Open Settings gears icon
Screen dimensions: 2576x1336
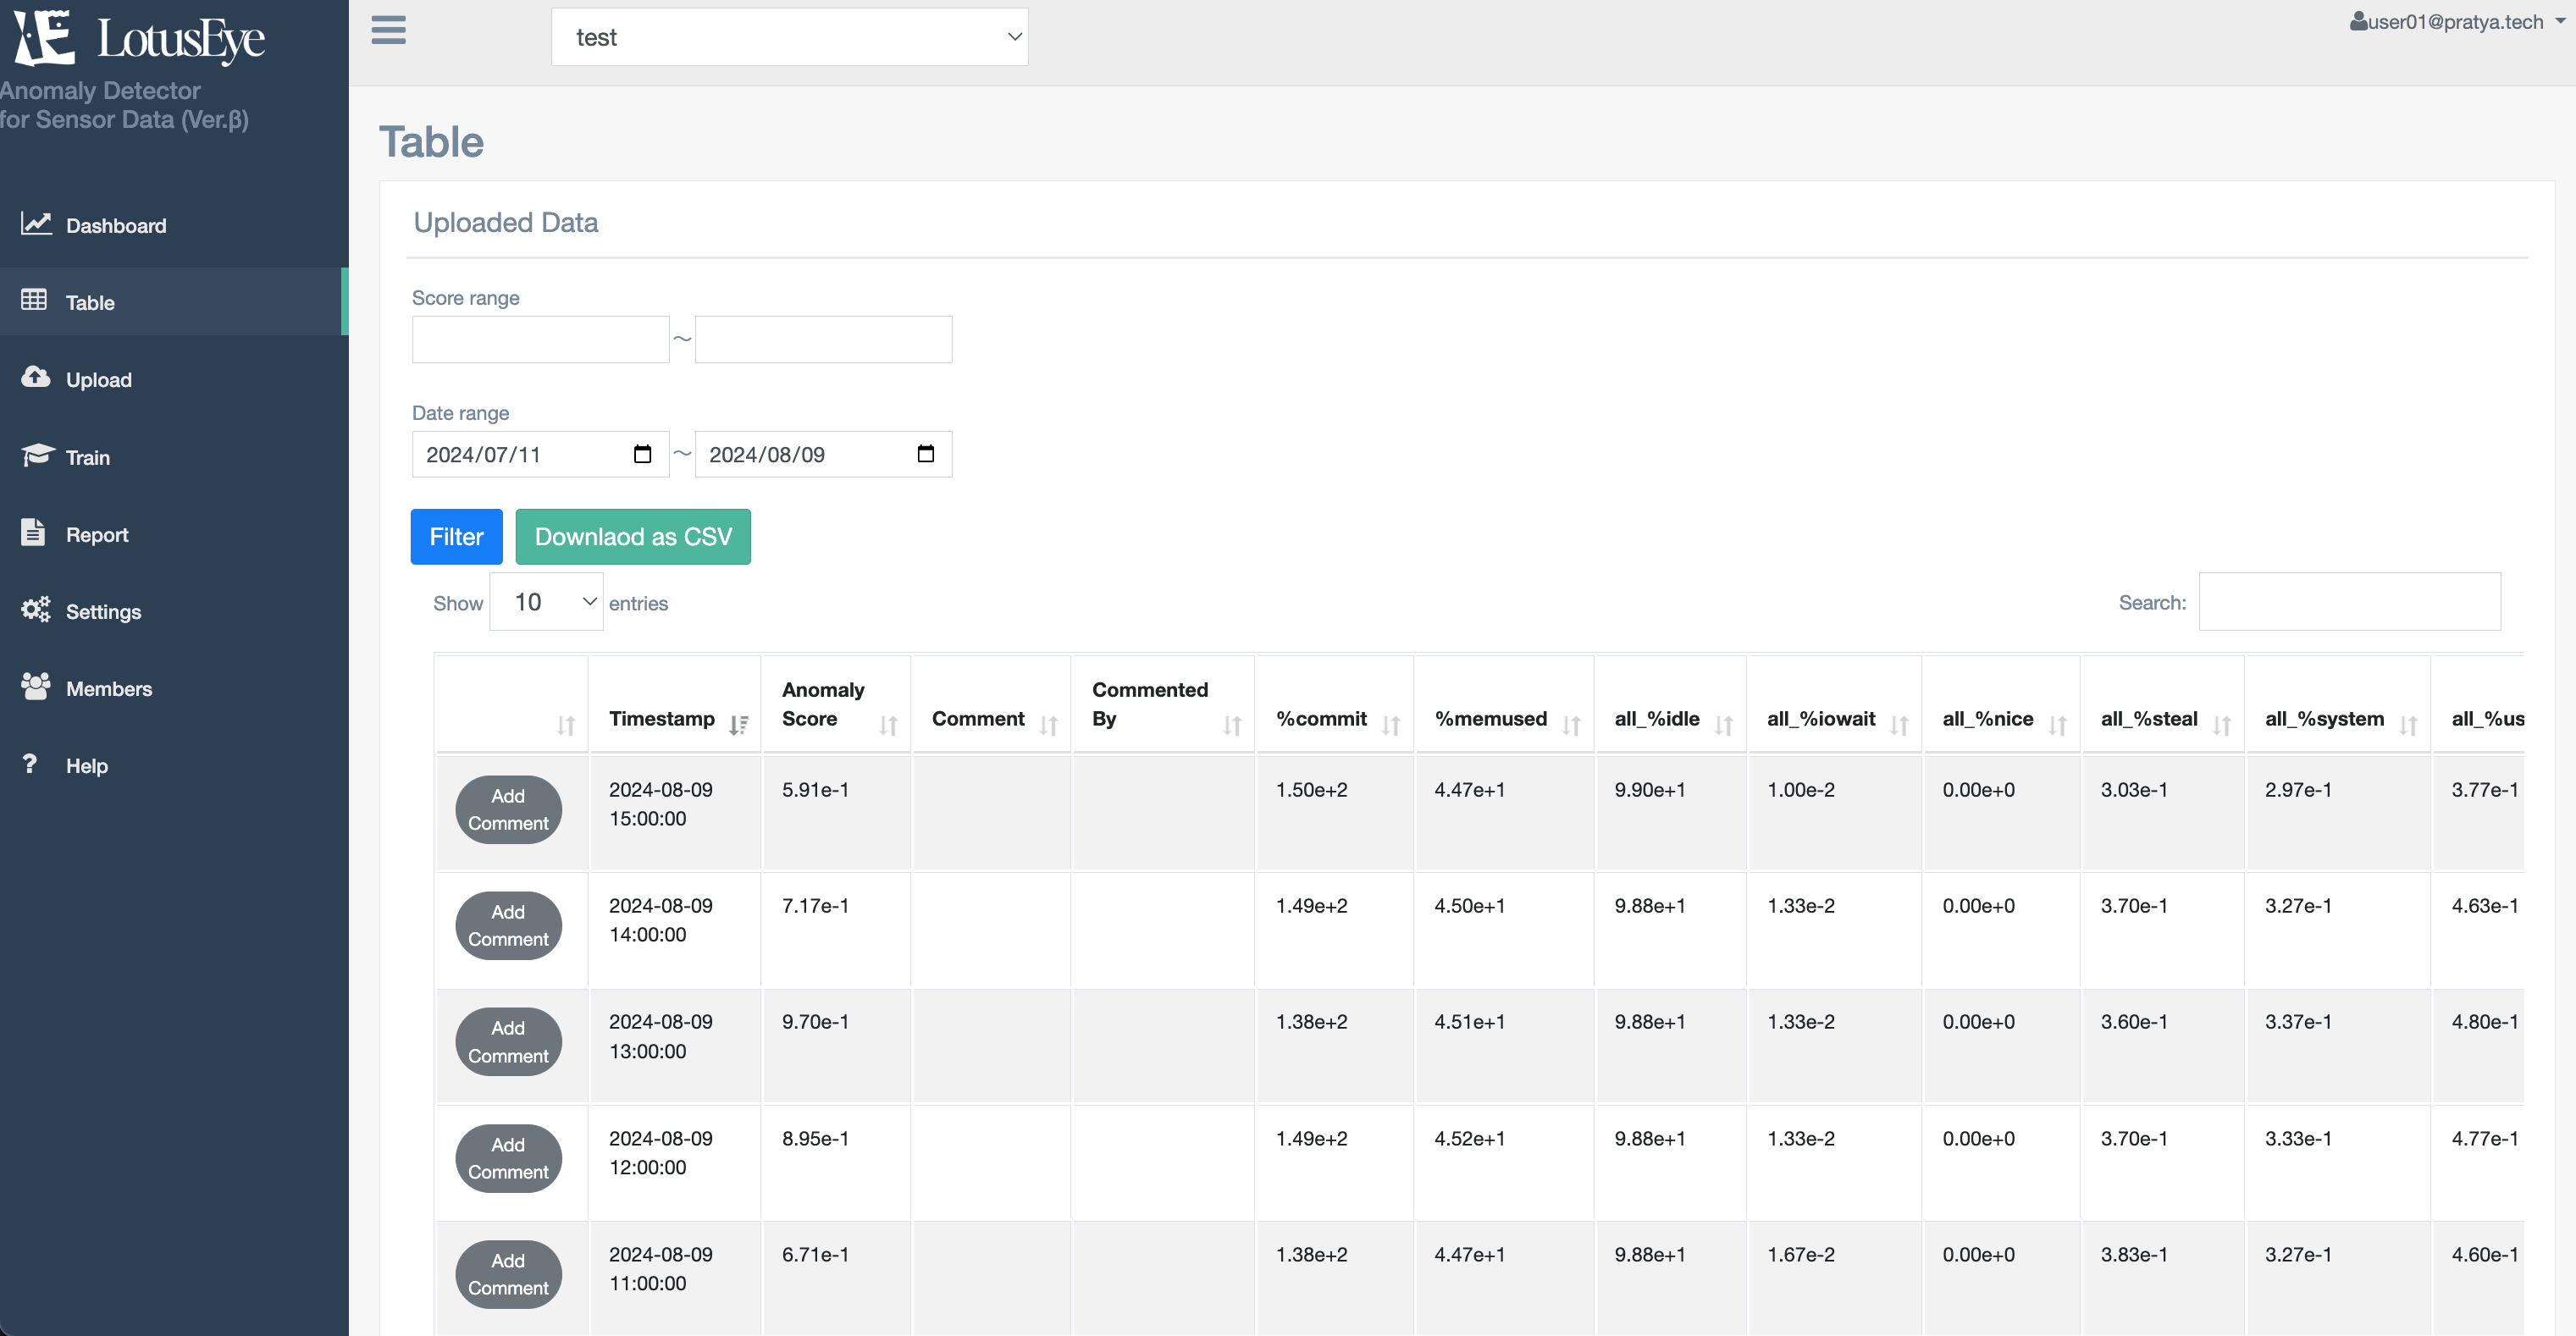pyautogui.click(x=36, y=609)
